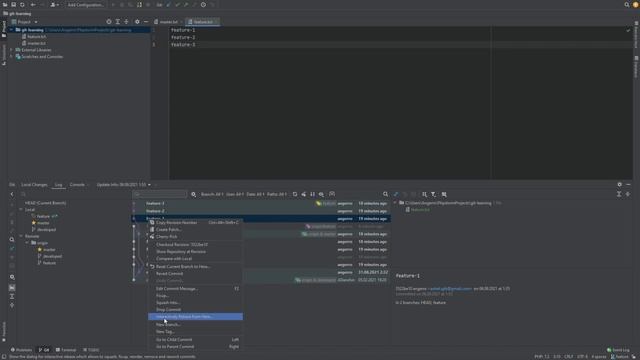
Task: Collapse the Local branches node
Action: [x=21, y=210]
